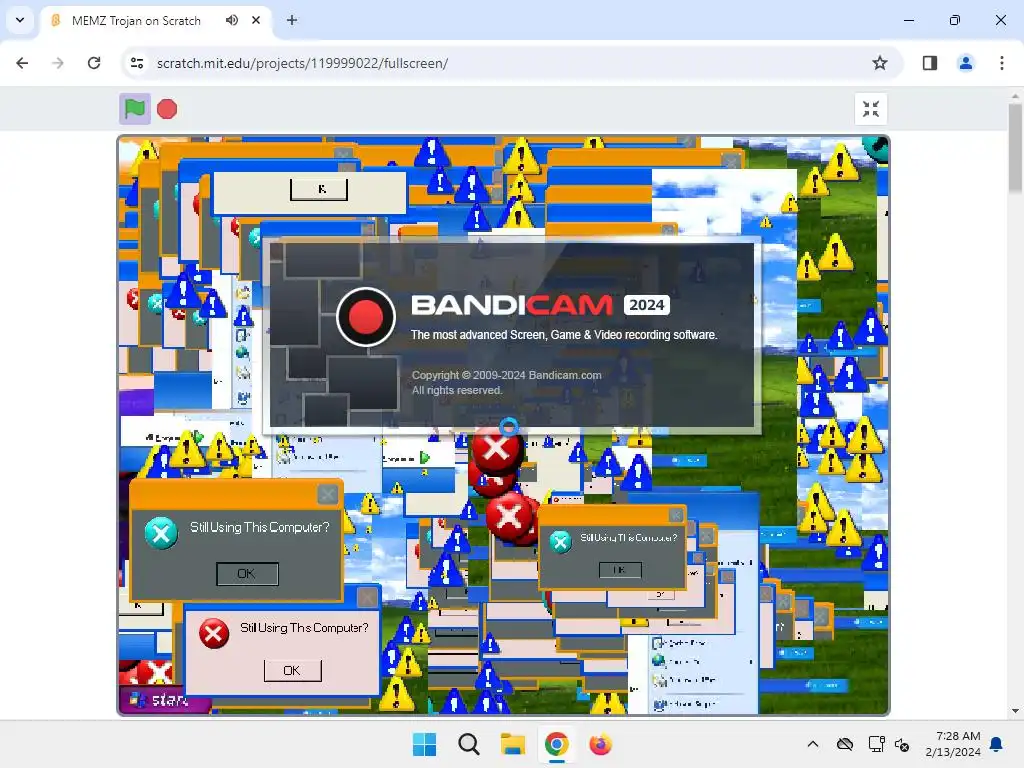Open Chrome side panel
The width and height of the screenshot is (1024, 768).
coord(930,63)
